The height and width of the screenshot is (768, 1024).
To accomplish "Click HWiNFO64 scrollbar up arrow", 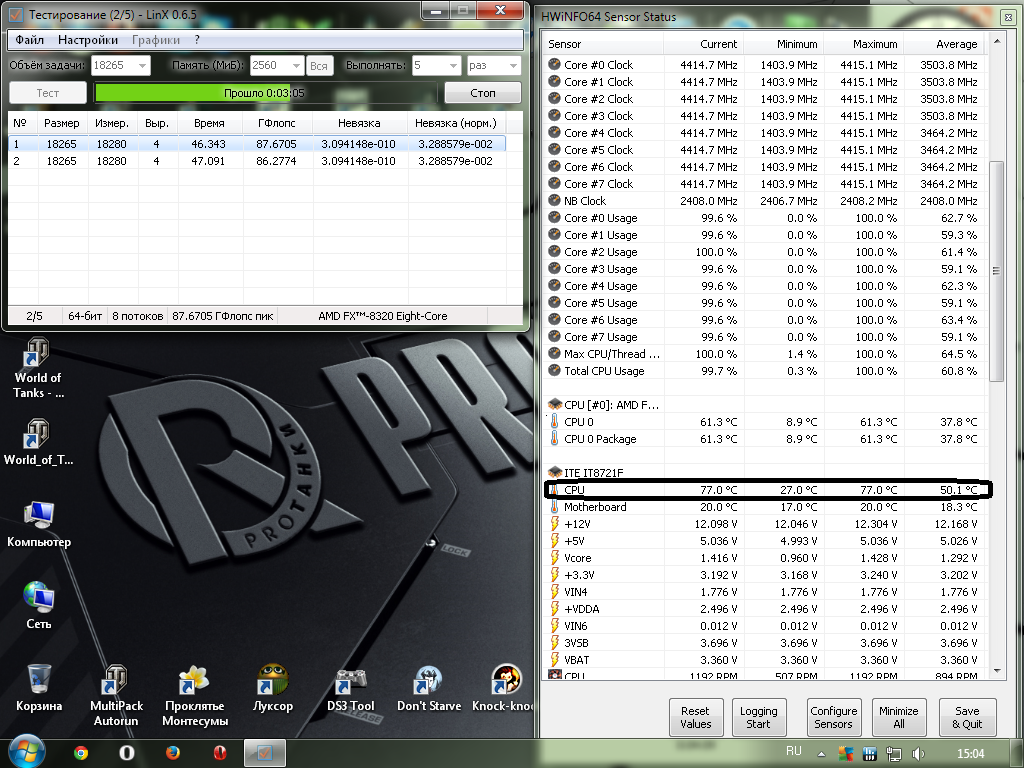I will click(997, 41).
